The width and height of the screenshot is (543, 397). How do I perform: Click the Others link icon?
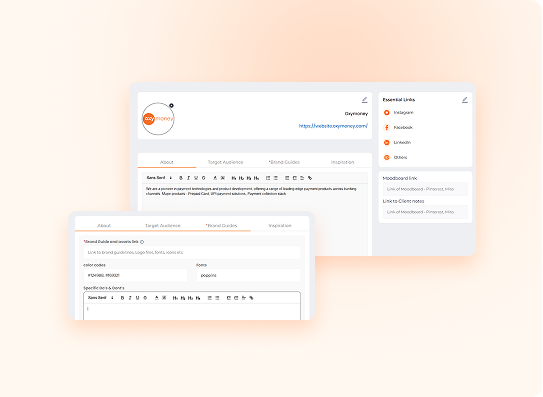point(387,157)
